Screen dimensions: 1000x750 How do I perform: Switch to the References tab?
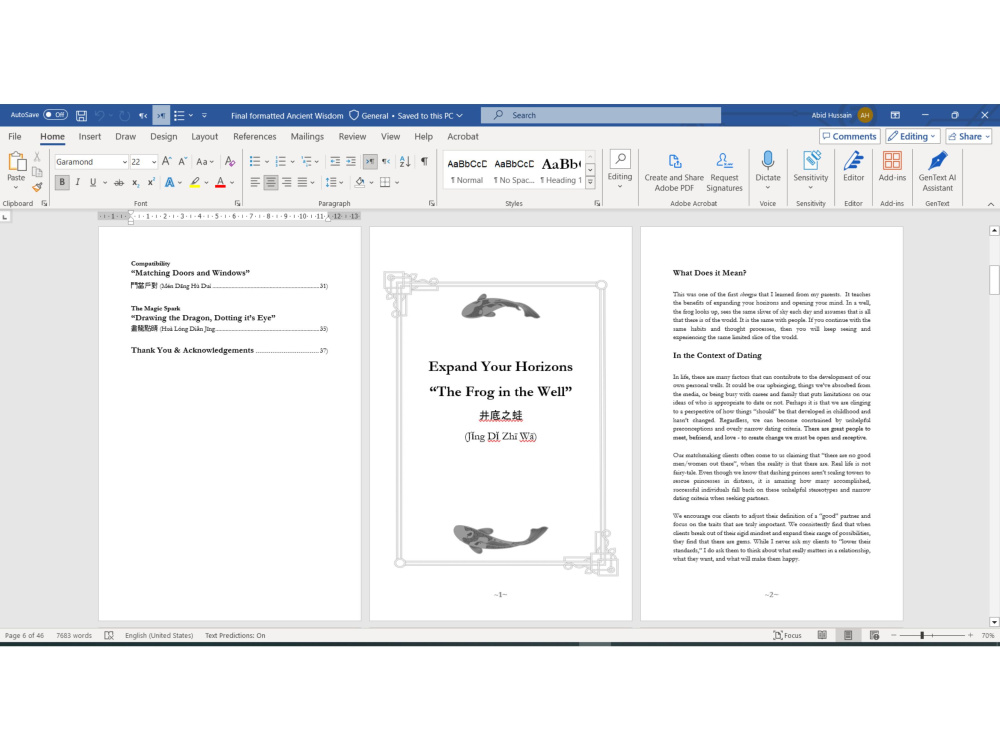(x=254, y=136)
